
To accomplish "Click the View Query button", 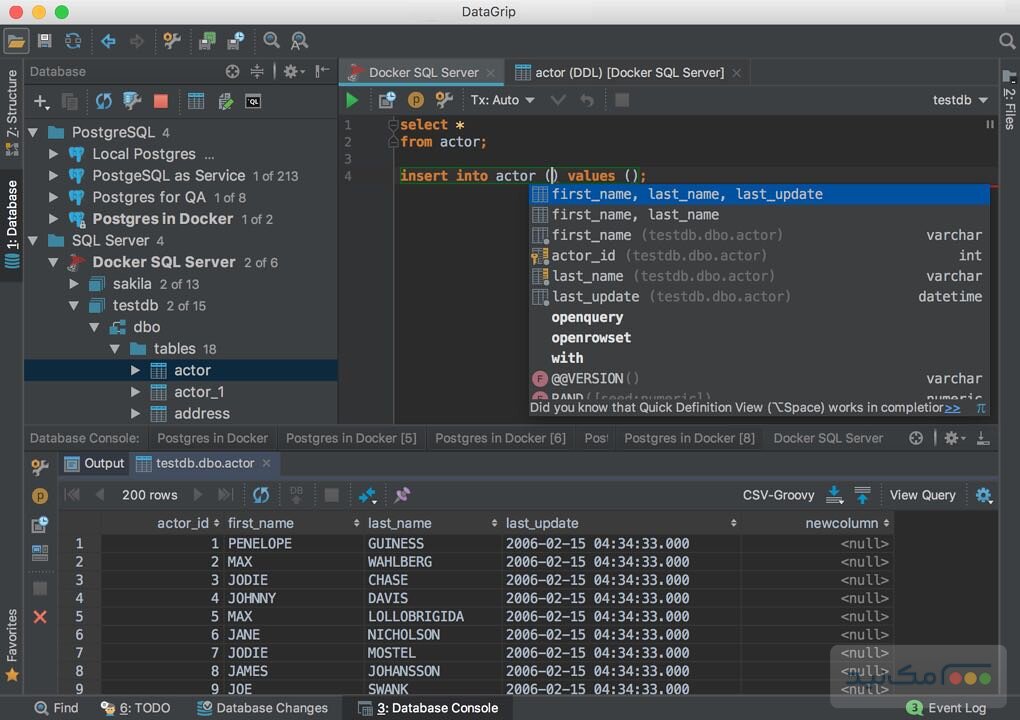I will [921, 494].
